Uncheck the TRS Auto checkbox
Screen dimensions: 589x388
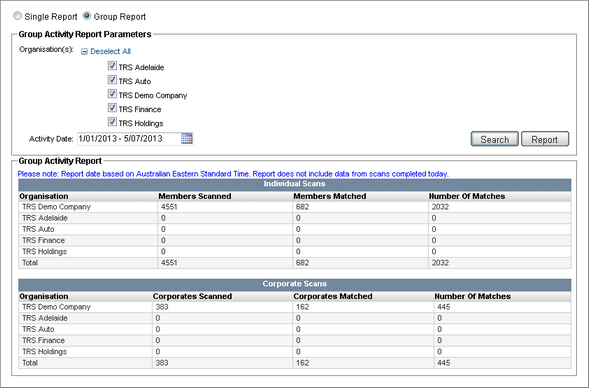point(112,80)
